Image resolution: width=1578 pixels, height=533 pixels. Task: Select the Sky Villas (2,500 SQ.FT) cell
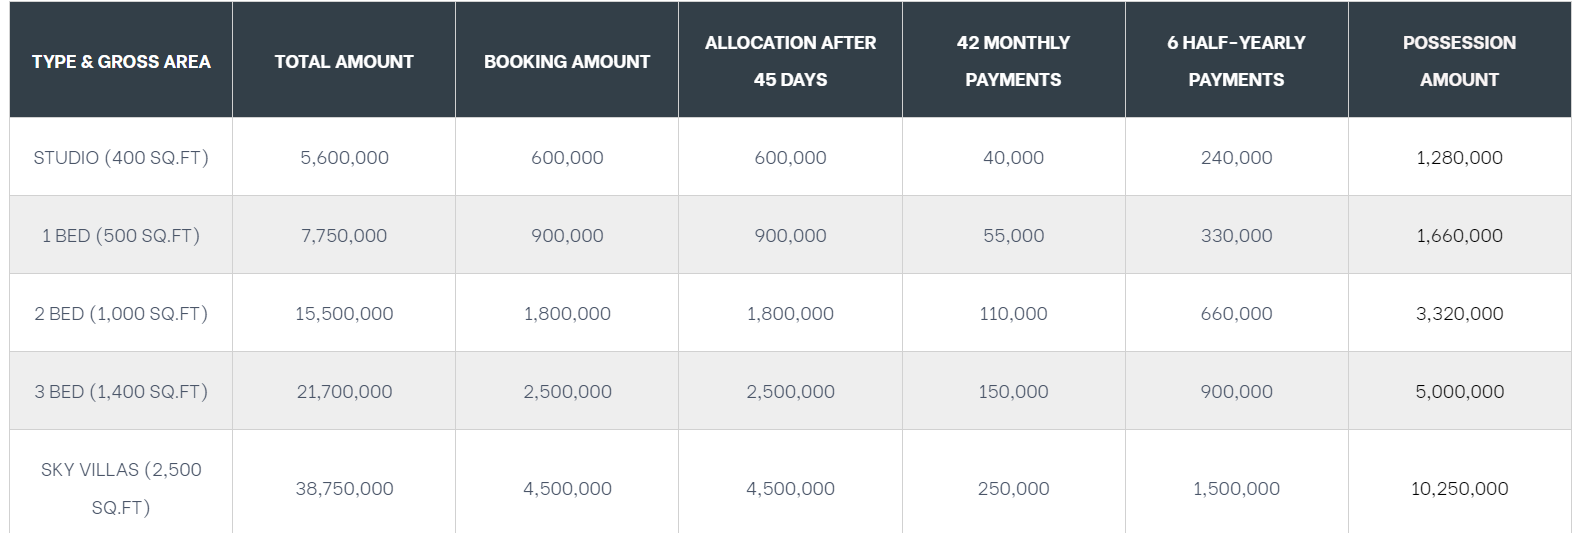coord(121,488)
